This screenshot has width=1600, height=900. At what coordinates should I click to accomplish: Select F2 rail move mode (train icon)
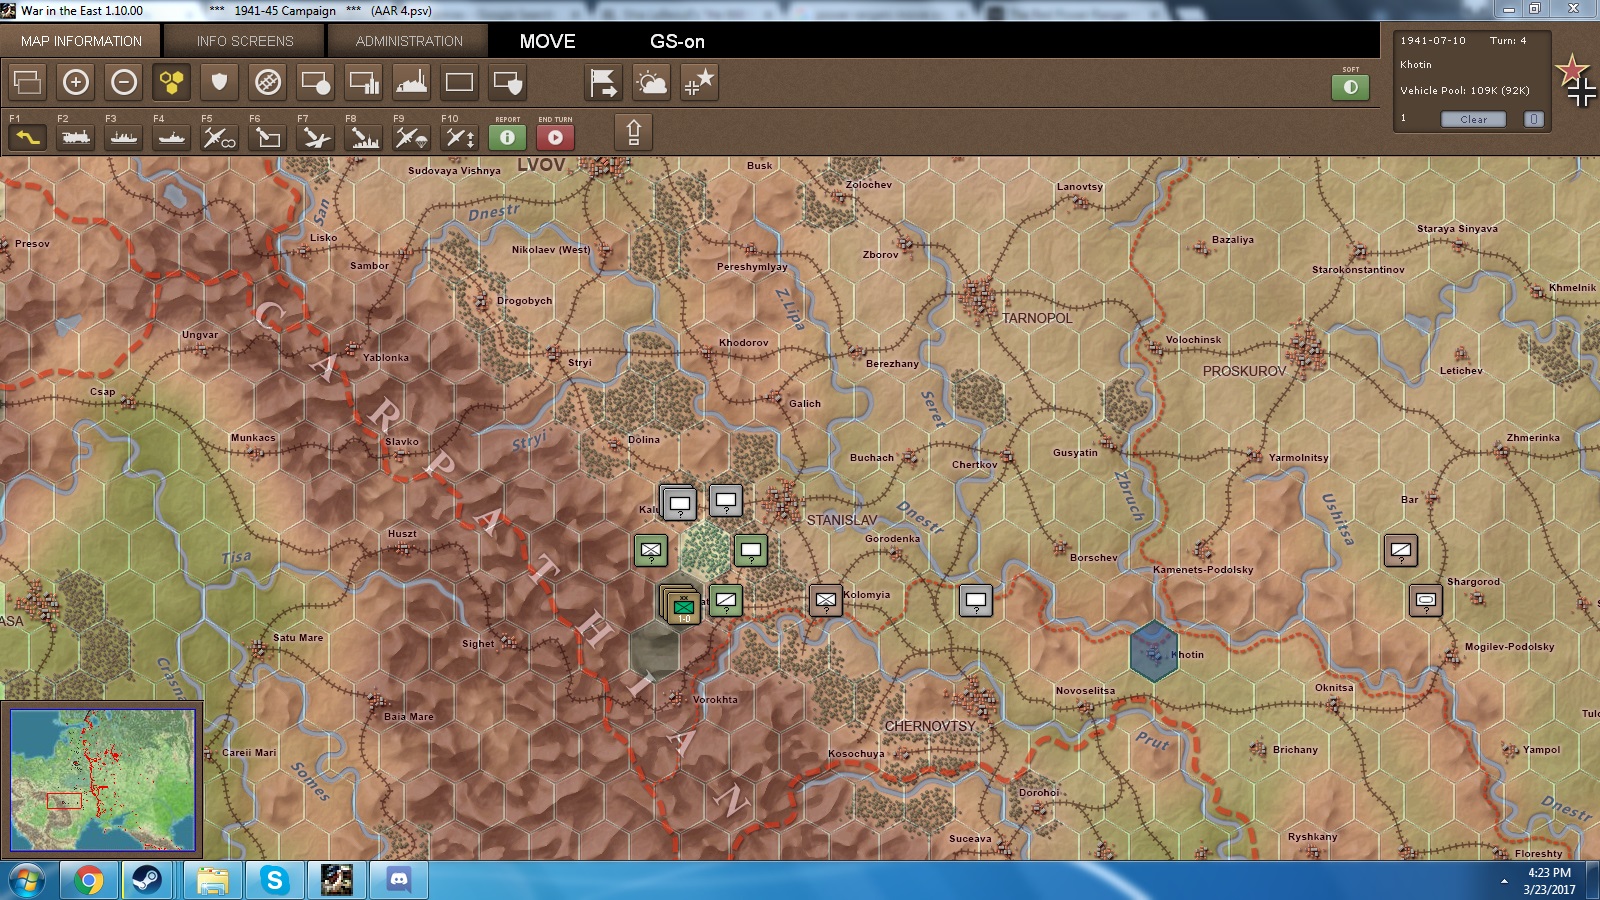[76, 137]
